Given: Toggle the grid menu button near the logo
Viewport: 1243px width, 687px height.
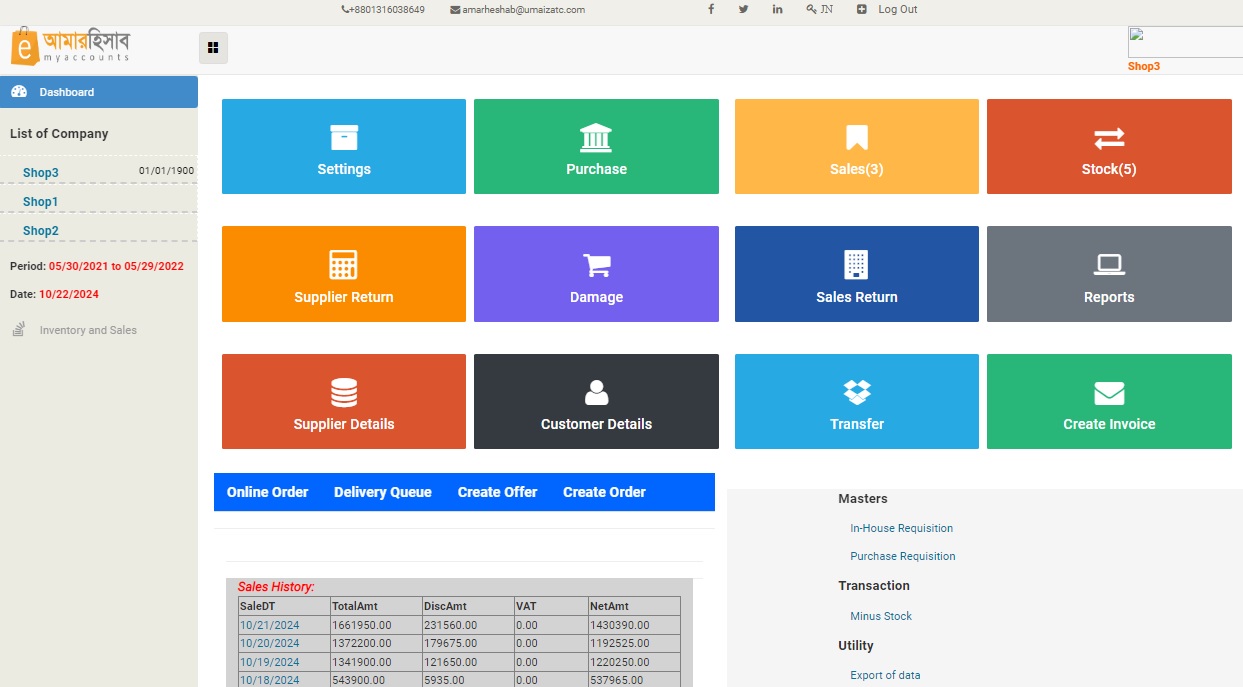Looking at the screenshot, I should click(x=213, y=47).
